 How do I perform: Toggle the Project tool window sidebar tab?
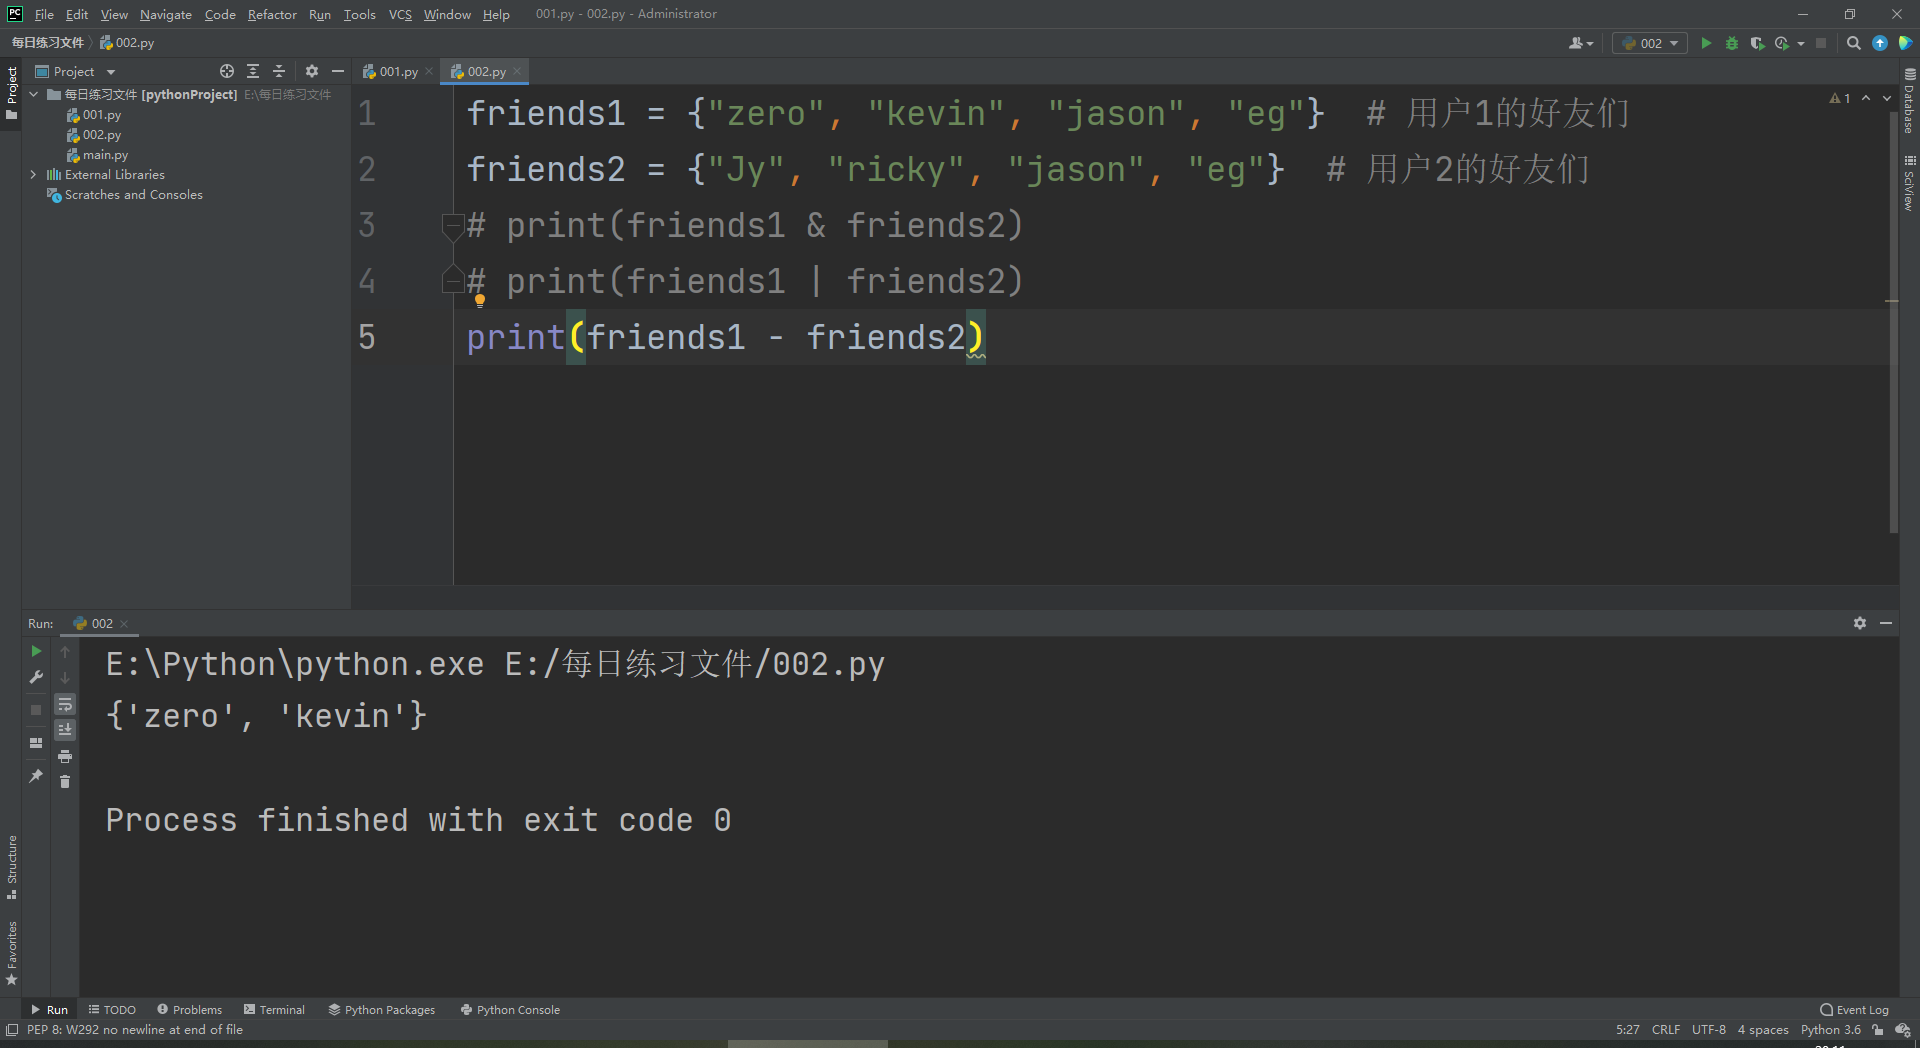tap(11, 93)
